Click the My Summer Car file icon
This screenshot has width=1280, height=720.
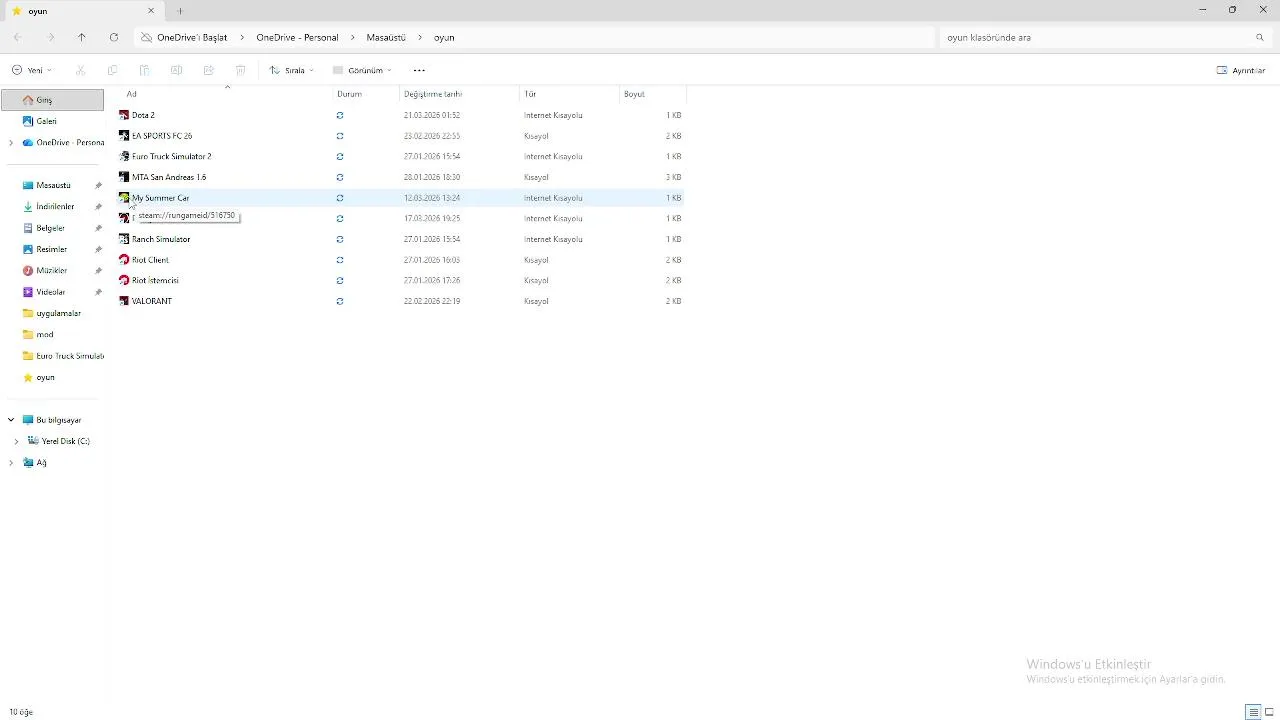124,198
